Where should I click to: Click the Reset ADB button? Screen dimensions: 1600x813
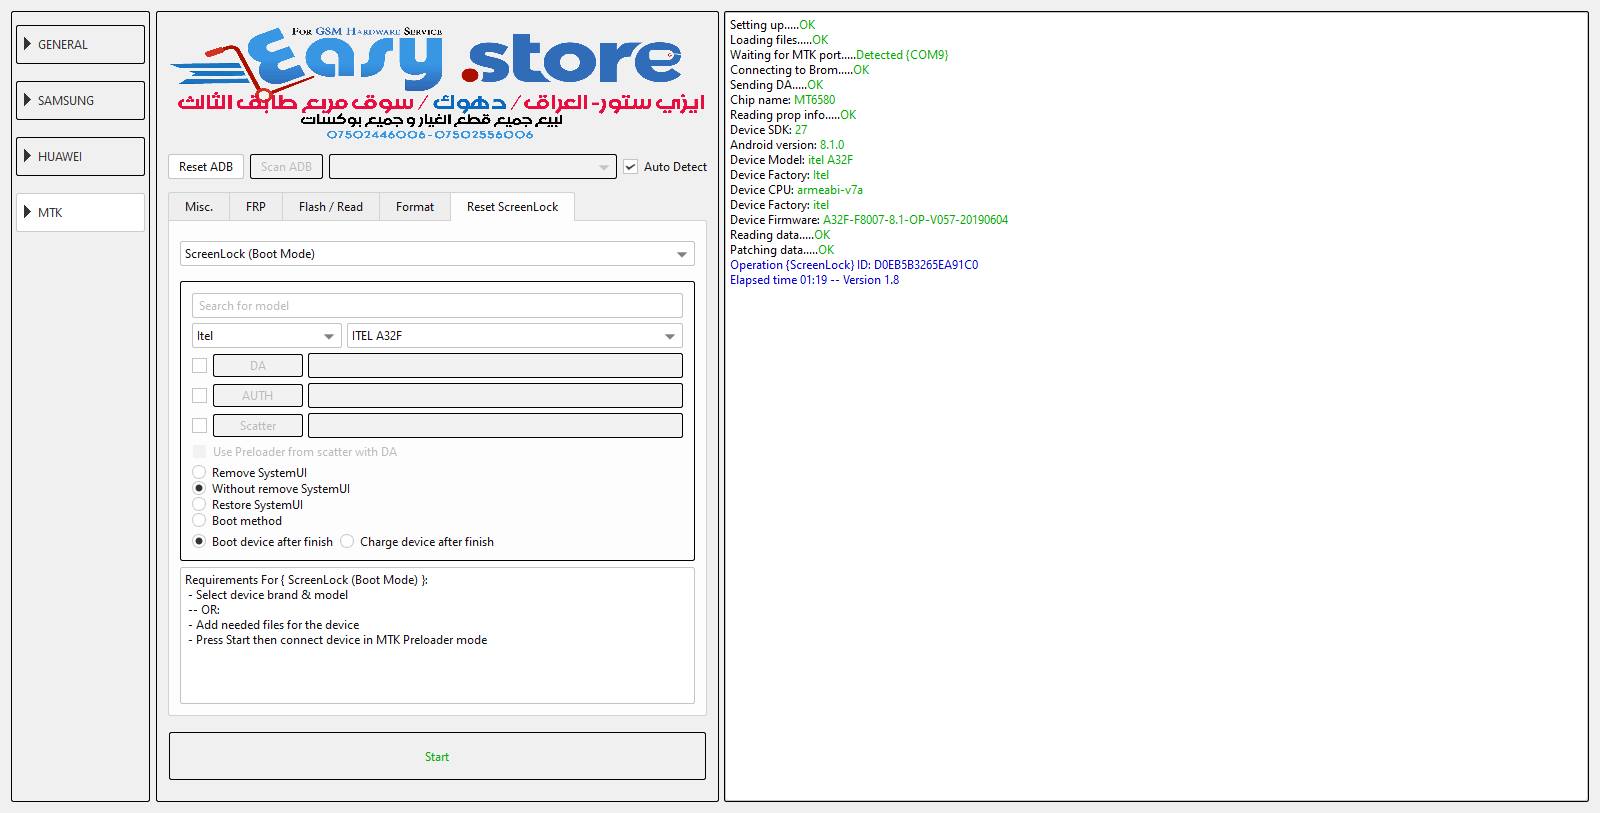pyautogui.click(x=206, y=167)
